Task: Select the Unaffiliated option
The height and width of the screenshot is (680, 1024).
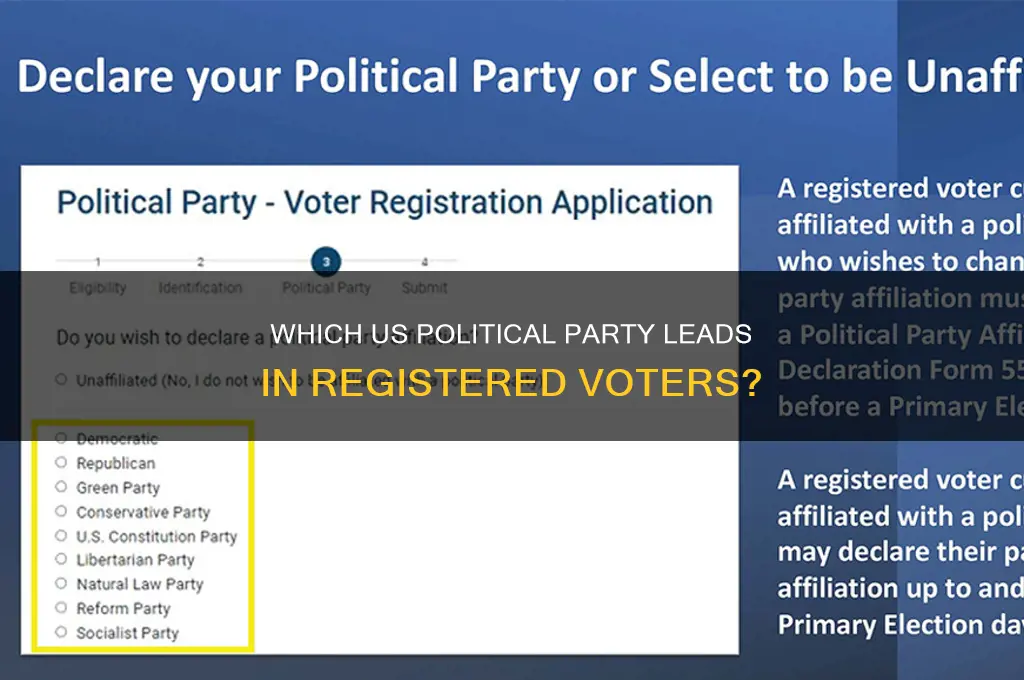Action: (x=61, y=378)
